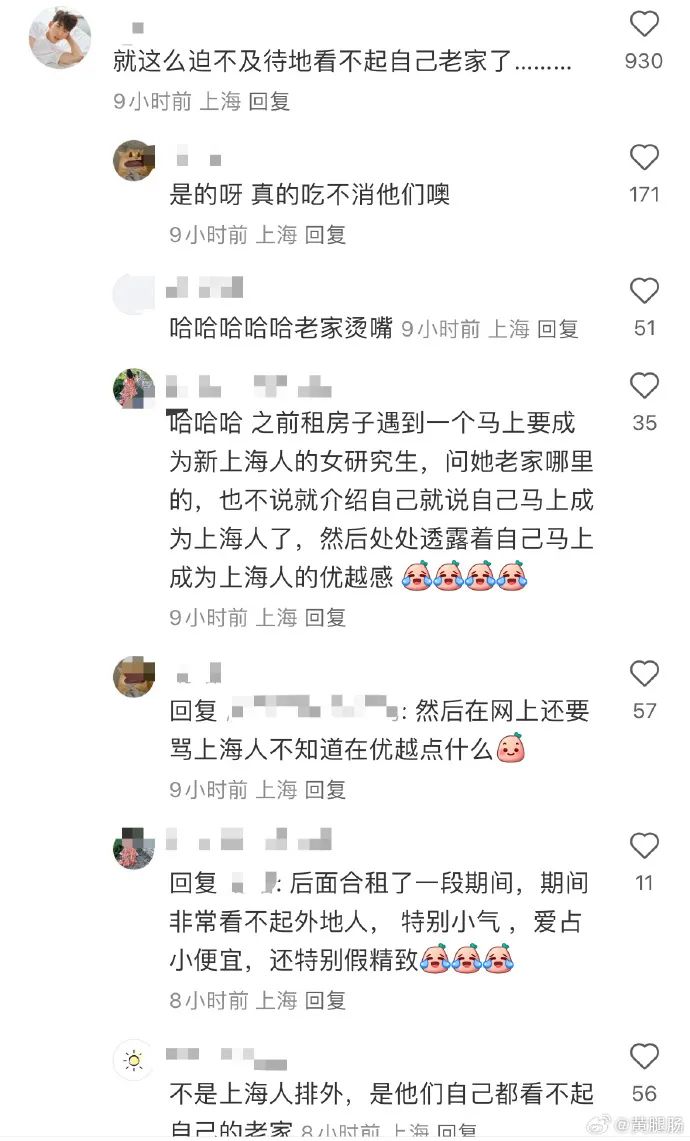Image resolution: width=690 pixels, height=1141 pixels.
Task: Like the top comment with 930 likes
Action: pyautogui.click(x=644, y=24)
